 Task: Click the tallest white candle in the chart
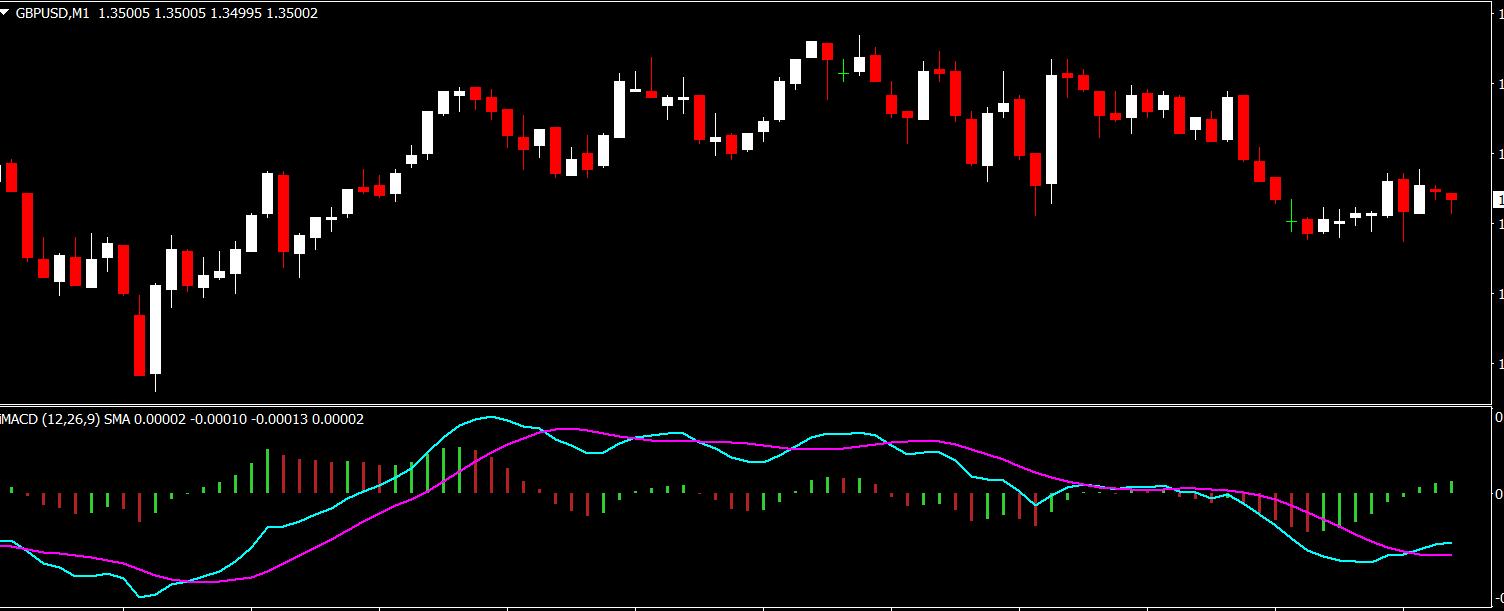[x=1051, y=129]
